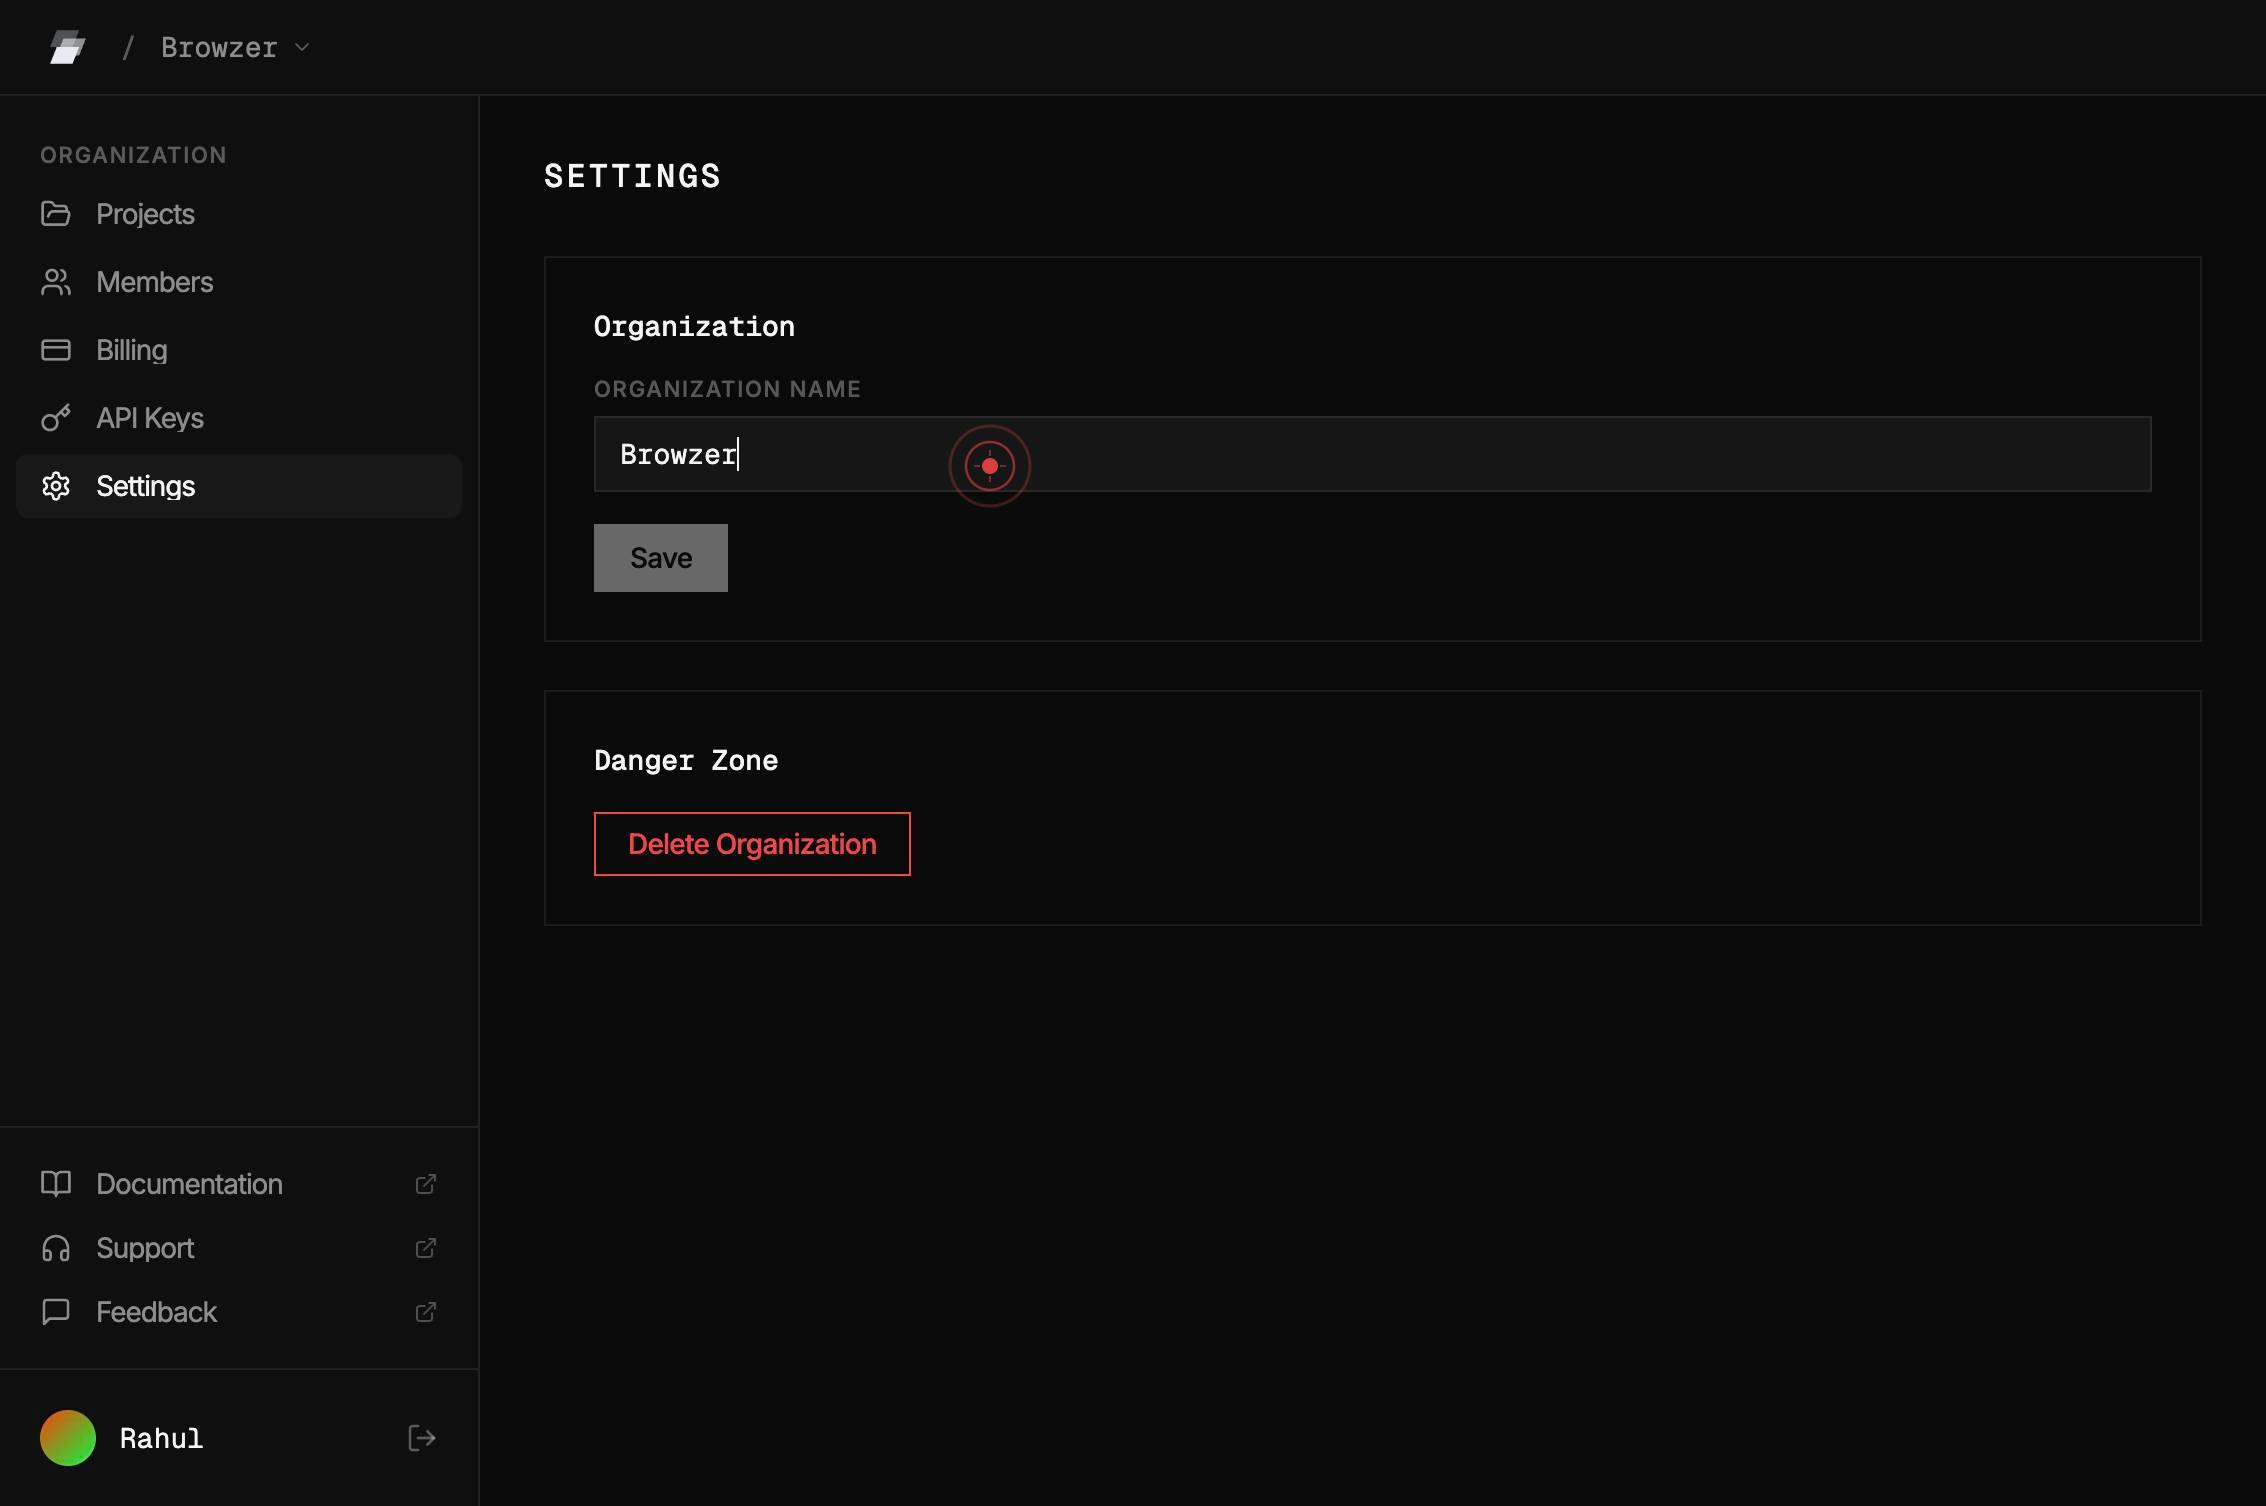
Task: Click the Support headphones icon
Action: pyautogui.click(x=56, y=1248)
